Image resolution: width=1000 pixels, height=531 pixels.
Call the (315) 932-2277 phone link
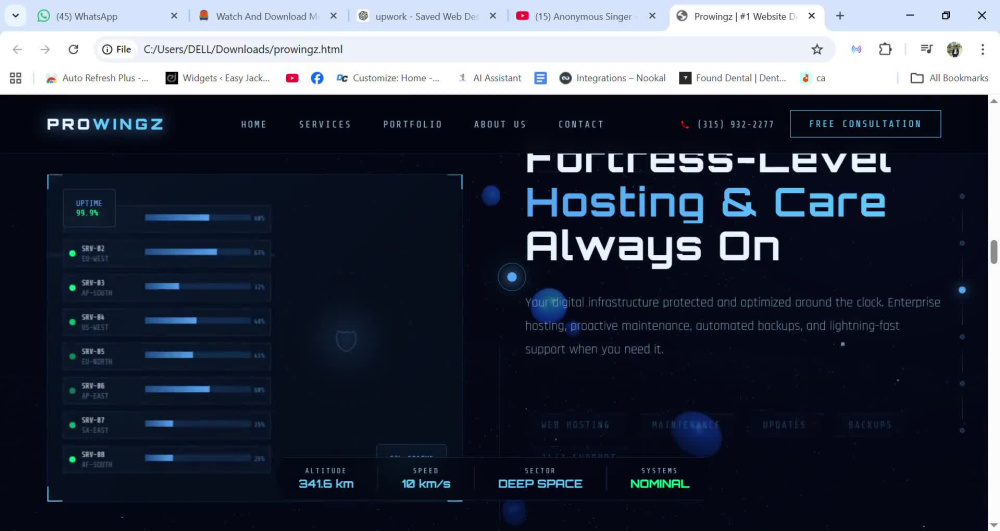coord(728,124)
